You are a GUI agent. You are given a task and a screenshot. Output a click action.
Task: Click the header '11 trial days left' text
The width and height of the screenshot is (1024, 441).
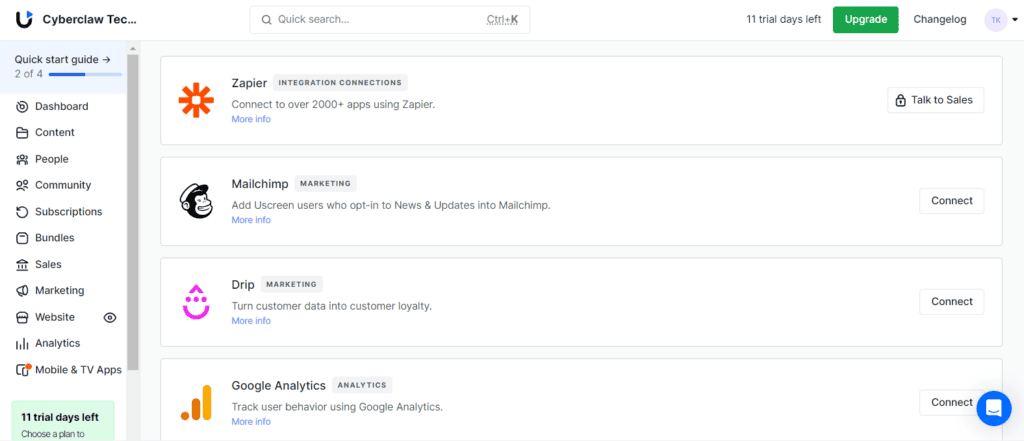pos(784,20)
